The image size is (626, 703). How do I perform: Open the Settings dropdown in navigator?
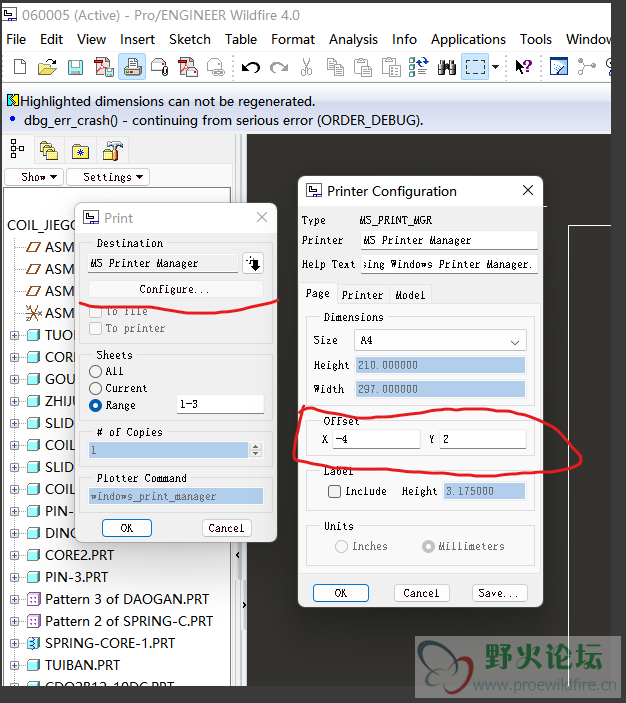coord(108,177)
